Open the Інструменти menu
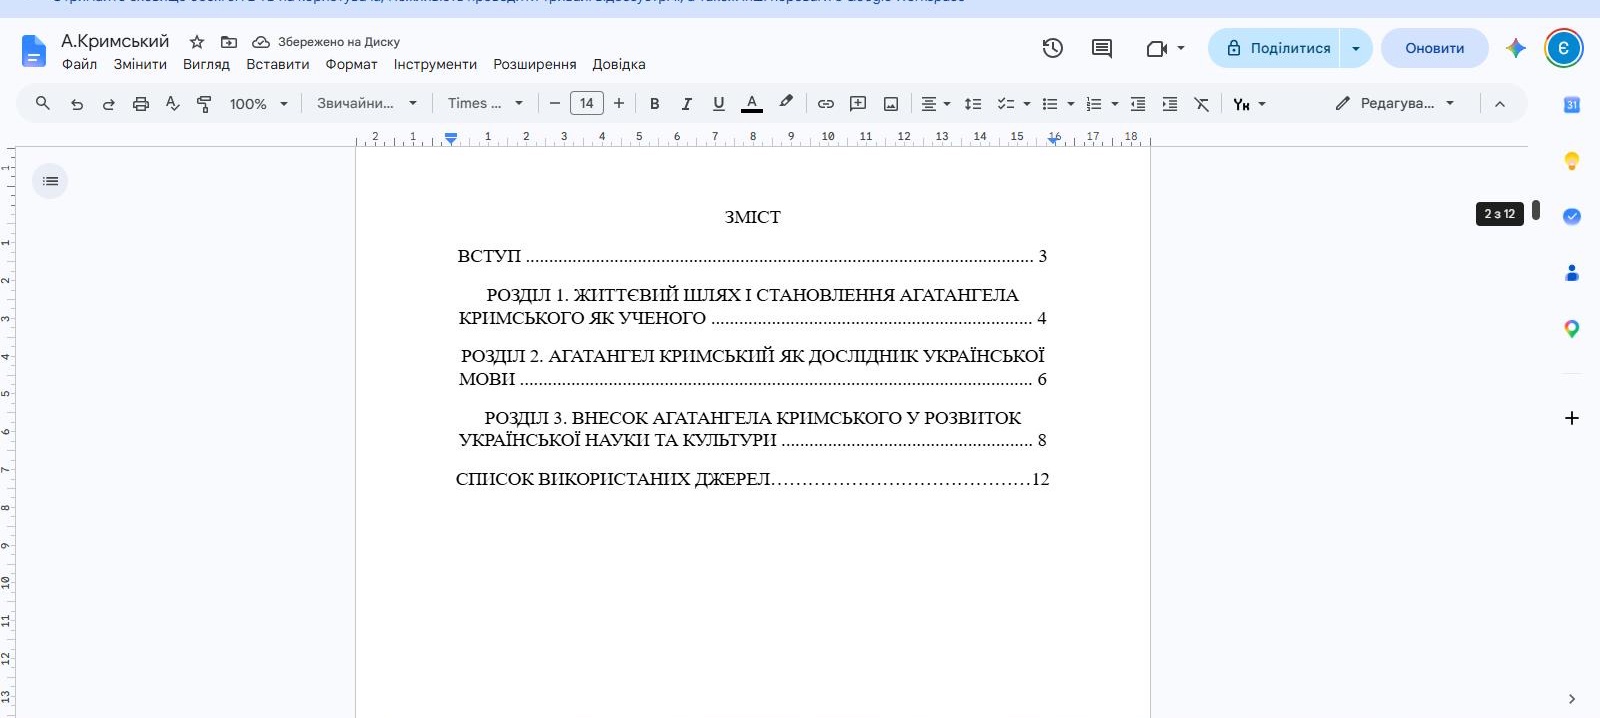The image size is (1600, 718). [x=435, y=64]
